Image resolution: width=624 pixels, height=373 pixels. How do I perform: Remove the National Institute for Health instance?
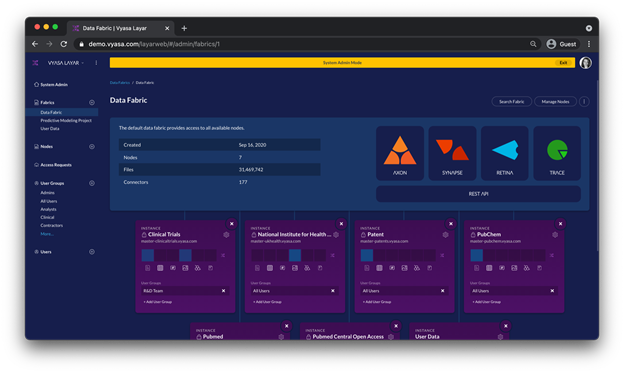[x=341, y=224]
